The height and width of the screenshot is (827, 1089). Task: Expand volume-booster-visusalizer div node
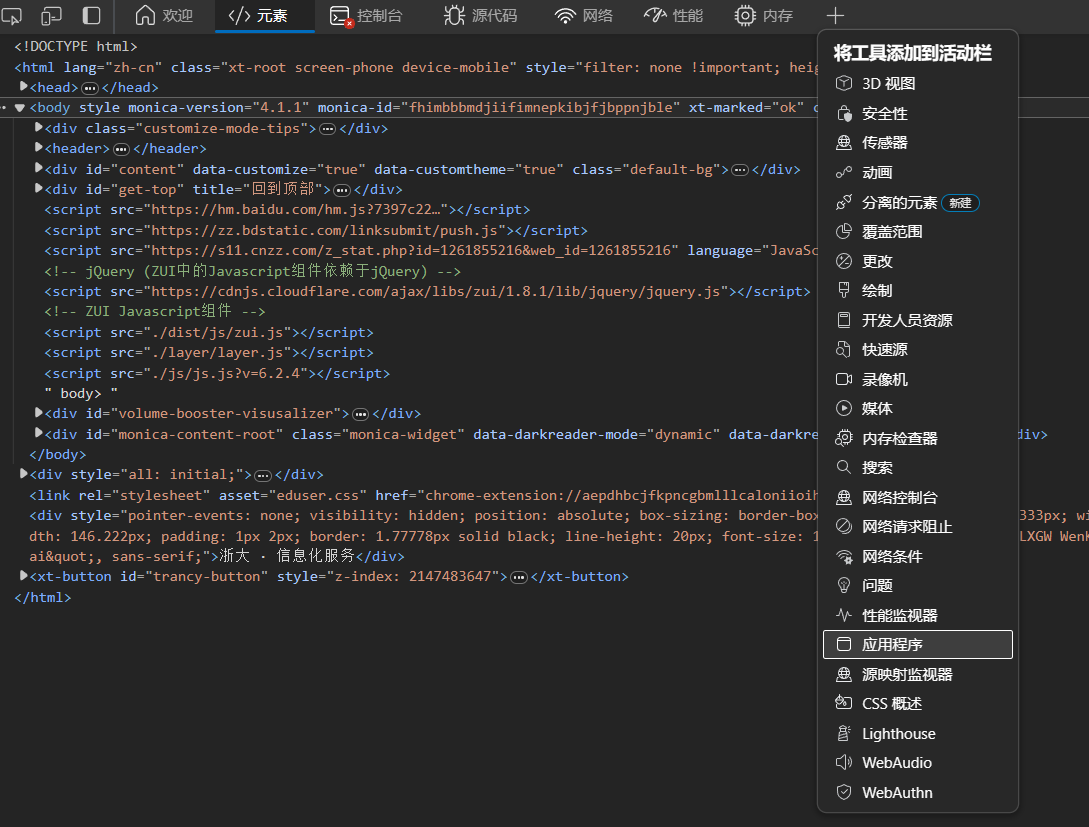tap(39, 412)
